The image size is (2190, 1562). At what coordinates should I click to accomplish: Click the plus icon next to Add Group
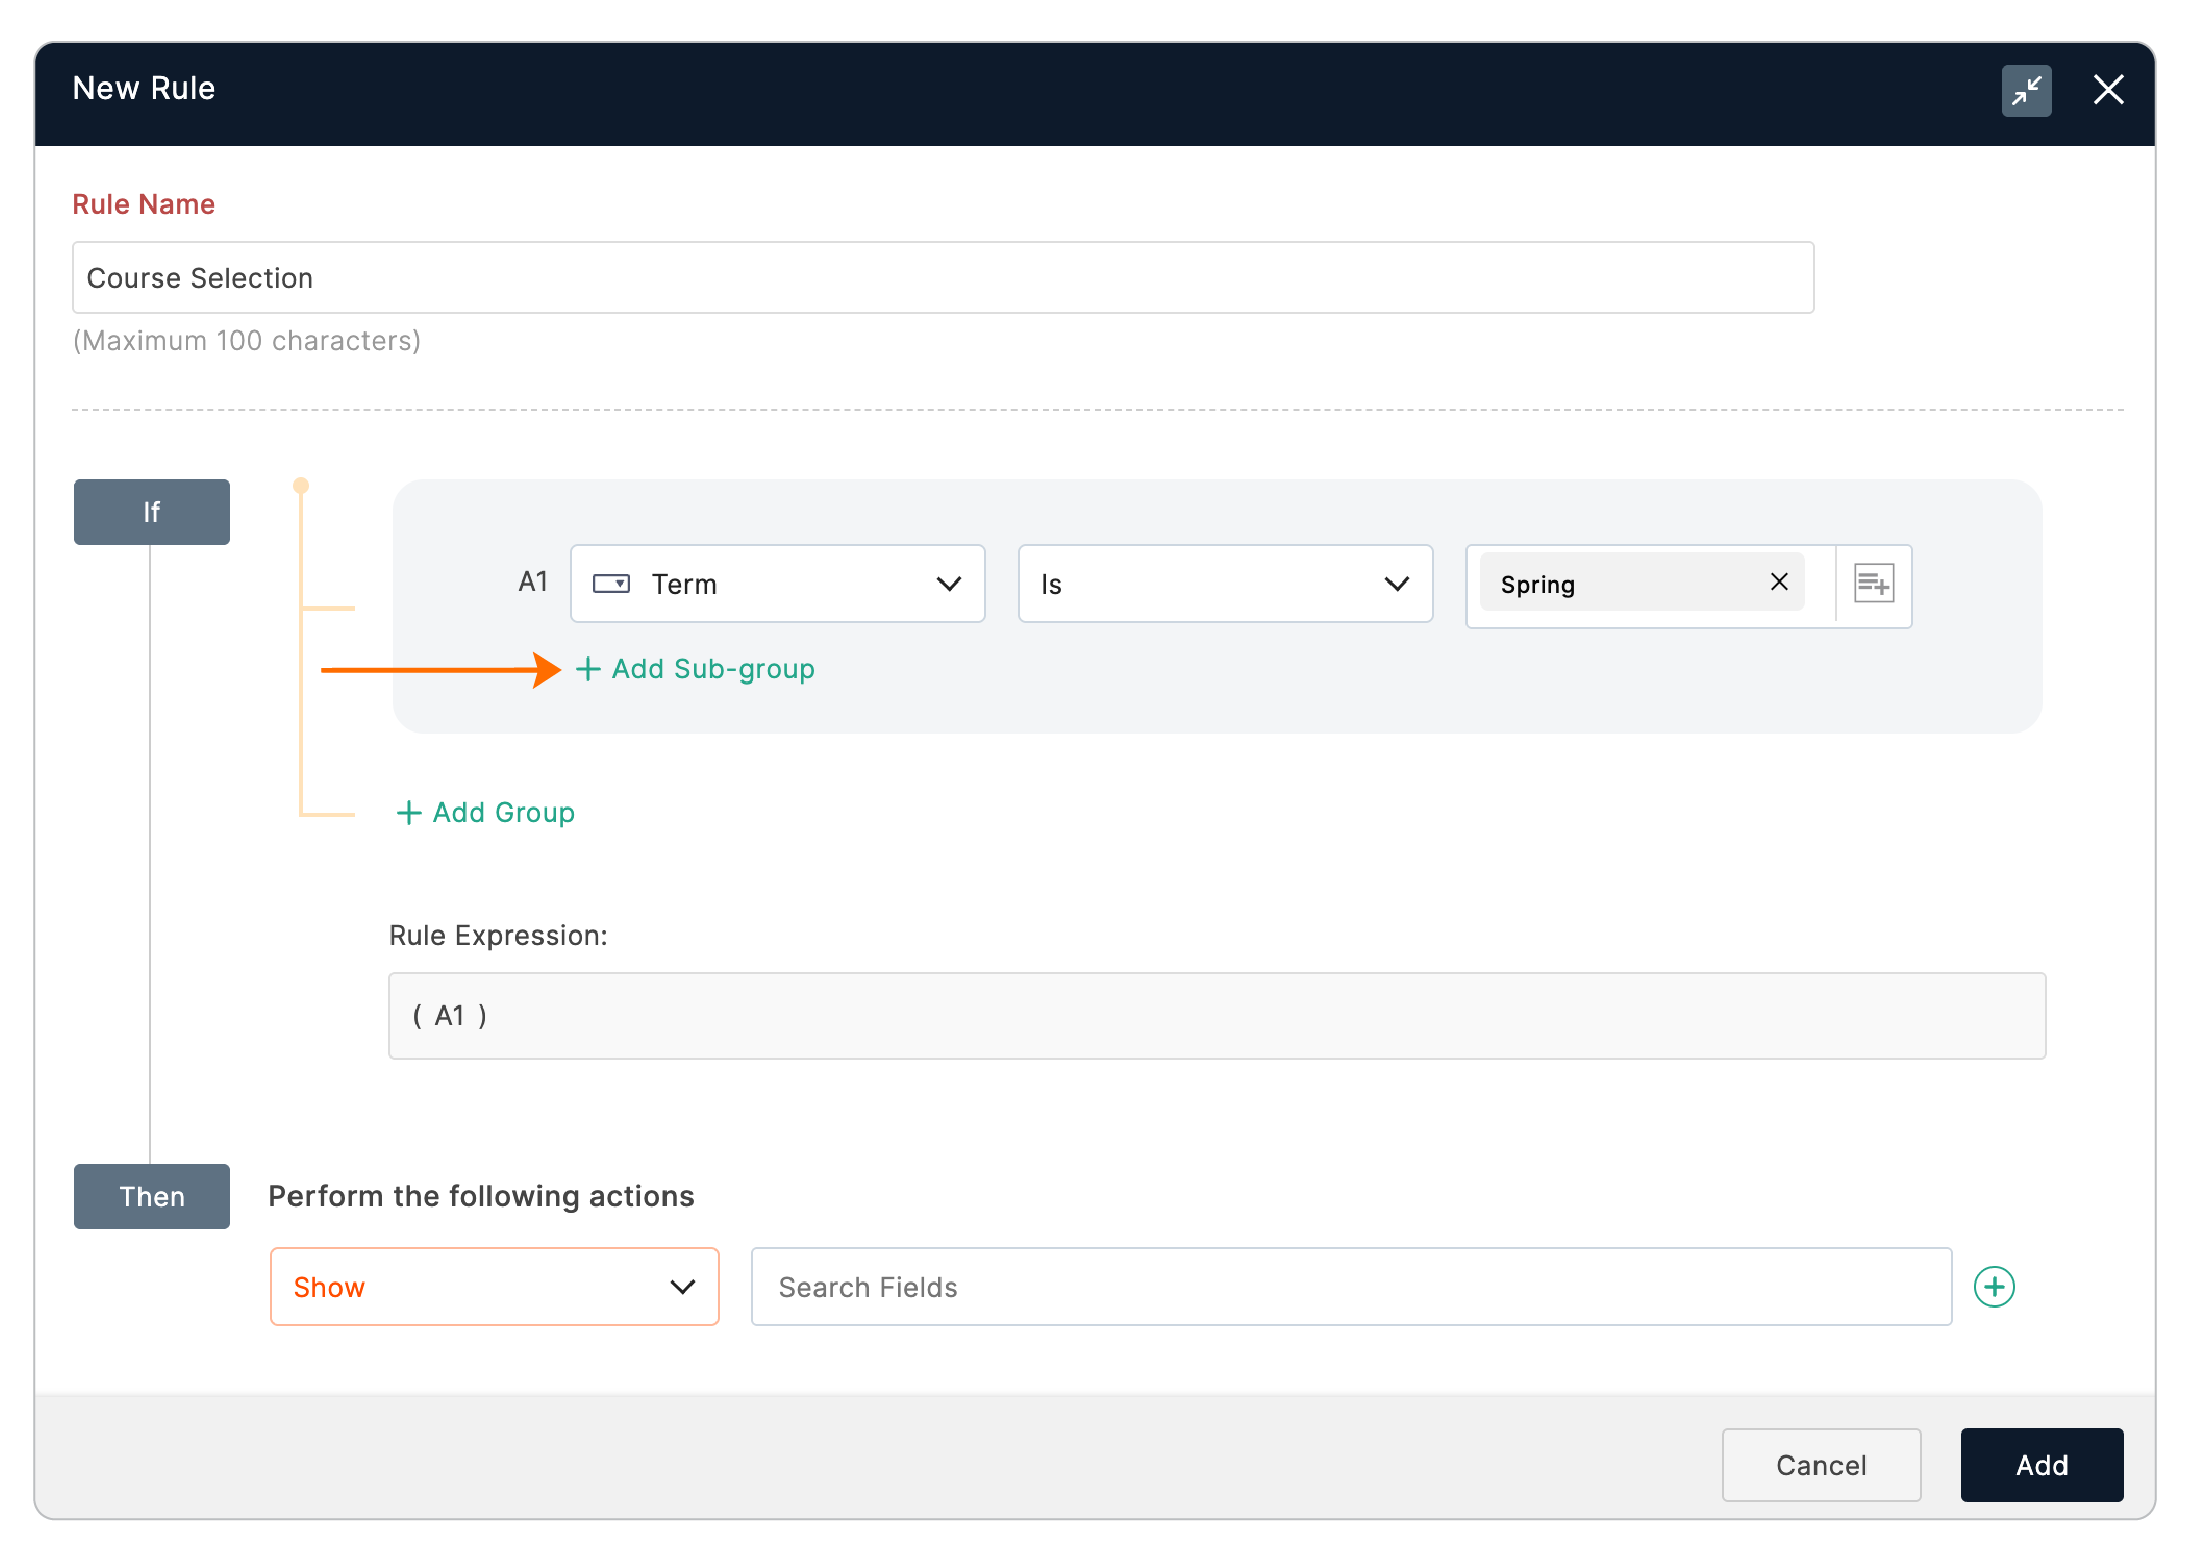click(409, 813)
